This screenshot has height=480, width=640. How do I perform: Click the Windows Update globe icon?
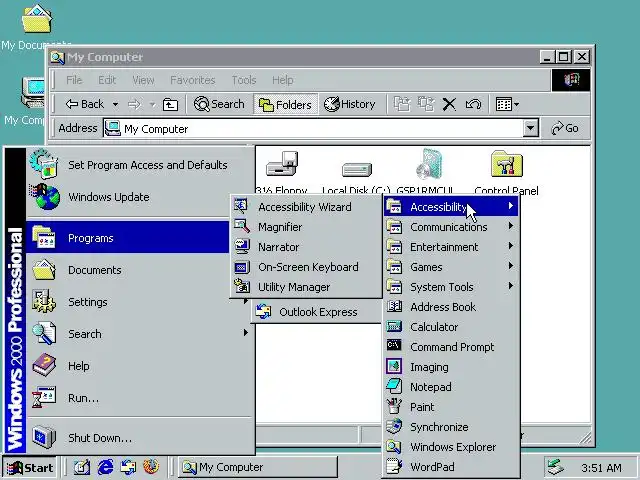[45, 197]
